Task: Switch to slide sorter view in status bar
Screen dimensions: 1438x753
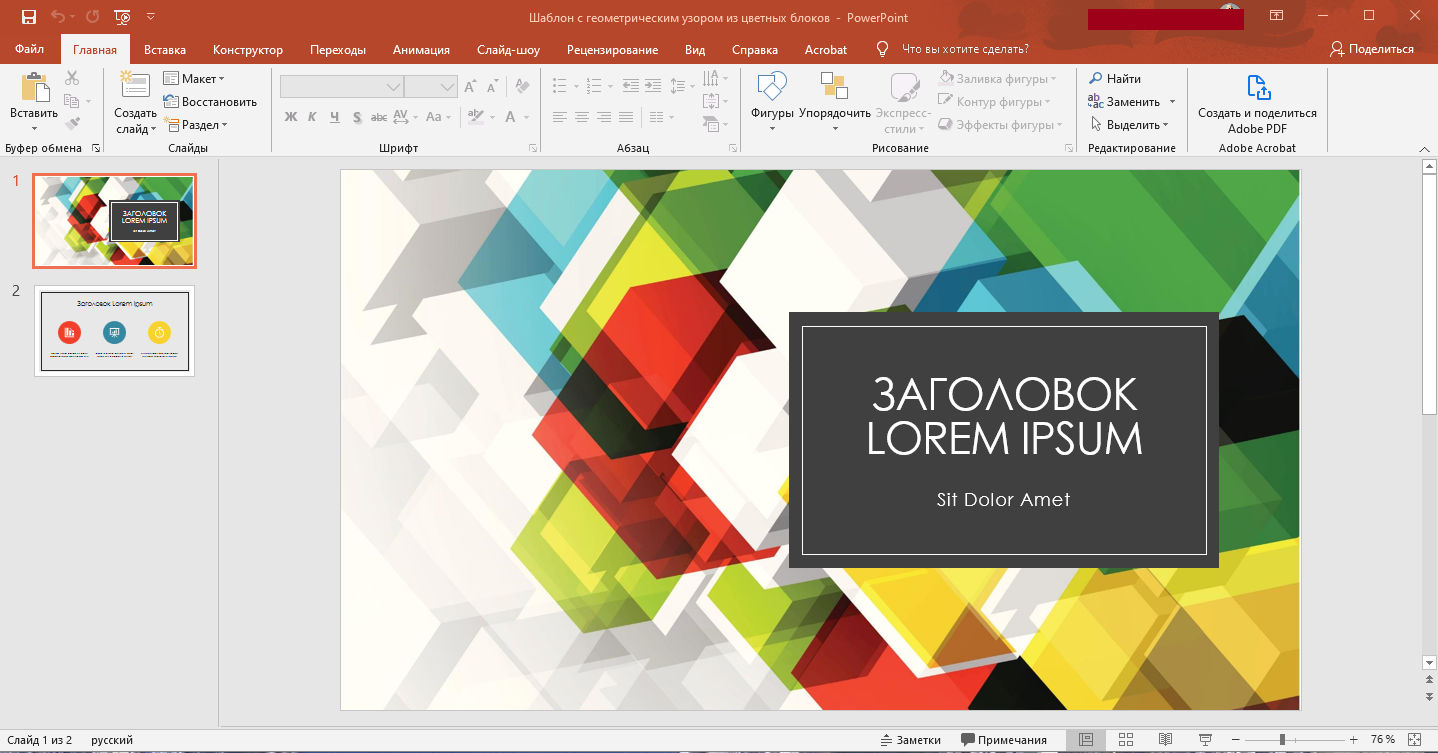Action: (1124, 740)
